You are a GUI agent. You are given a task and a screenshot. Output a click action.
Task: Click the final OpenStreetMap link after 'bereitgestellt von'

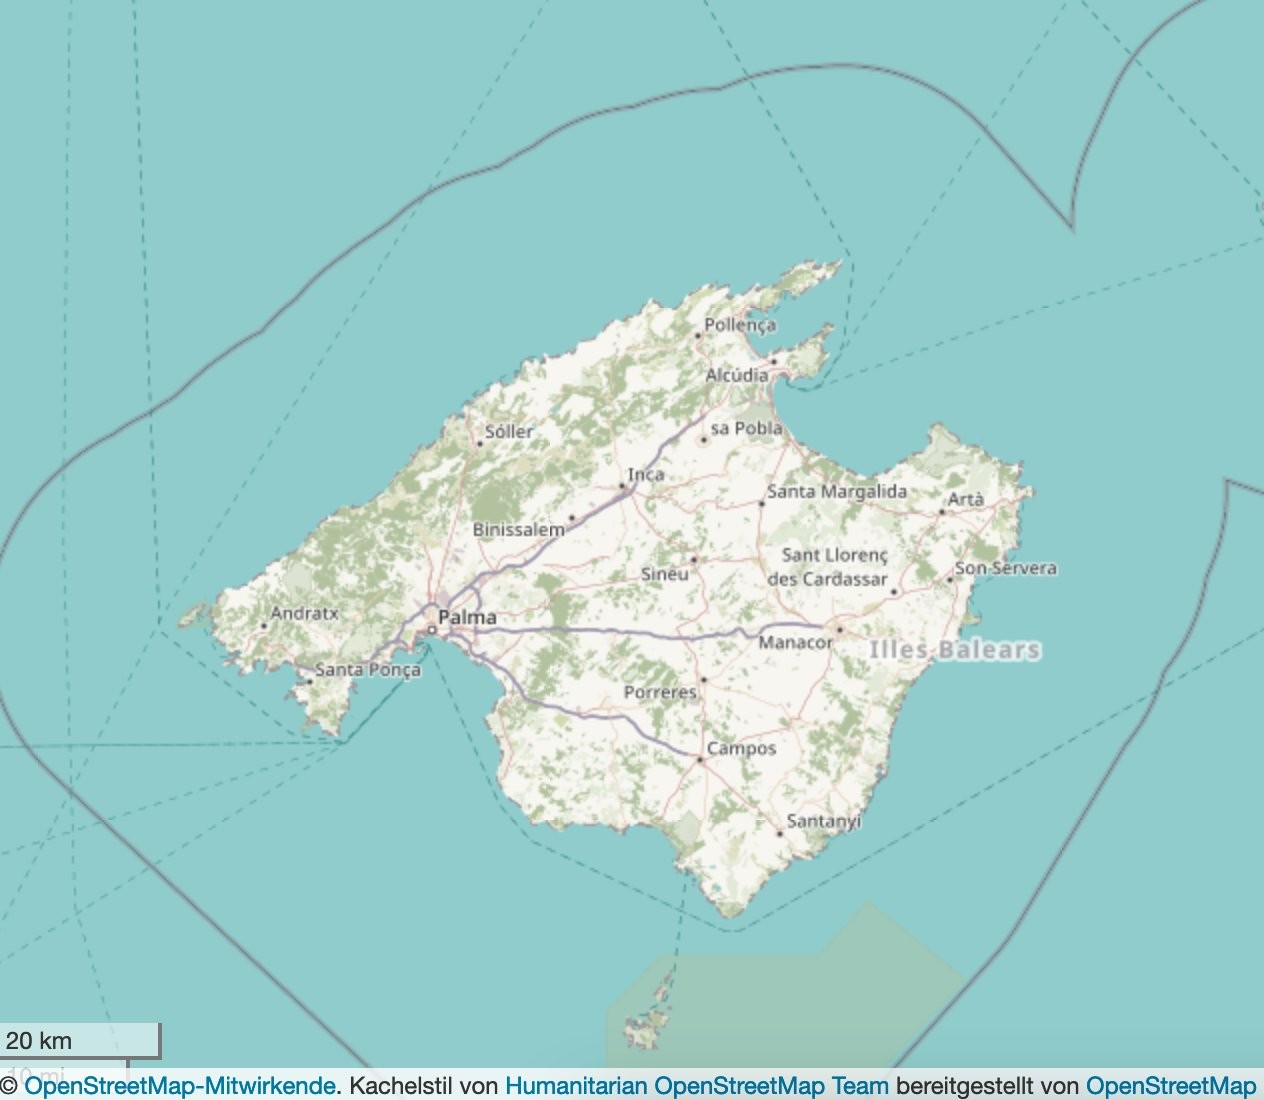[x=1170, y=1085]
